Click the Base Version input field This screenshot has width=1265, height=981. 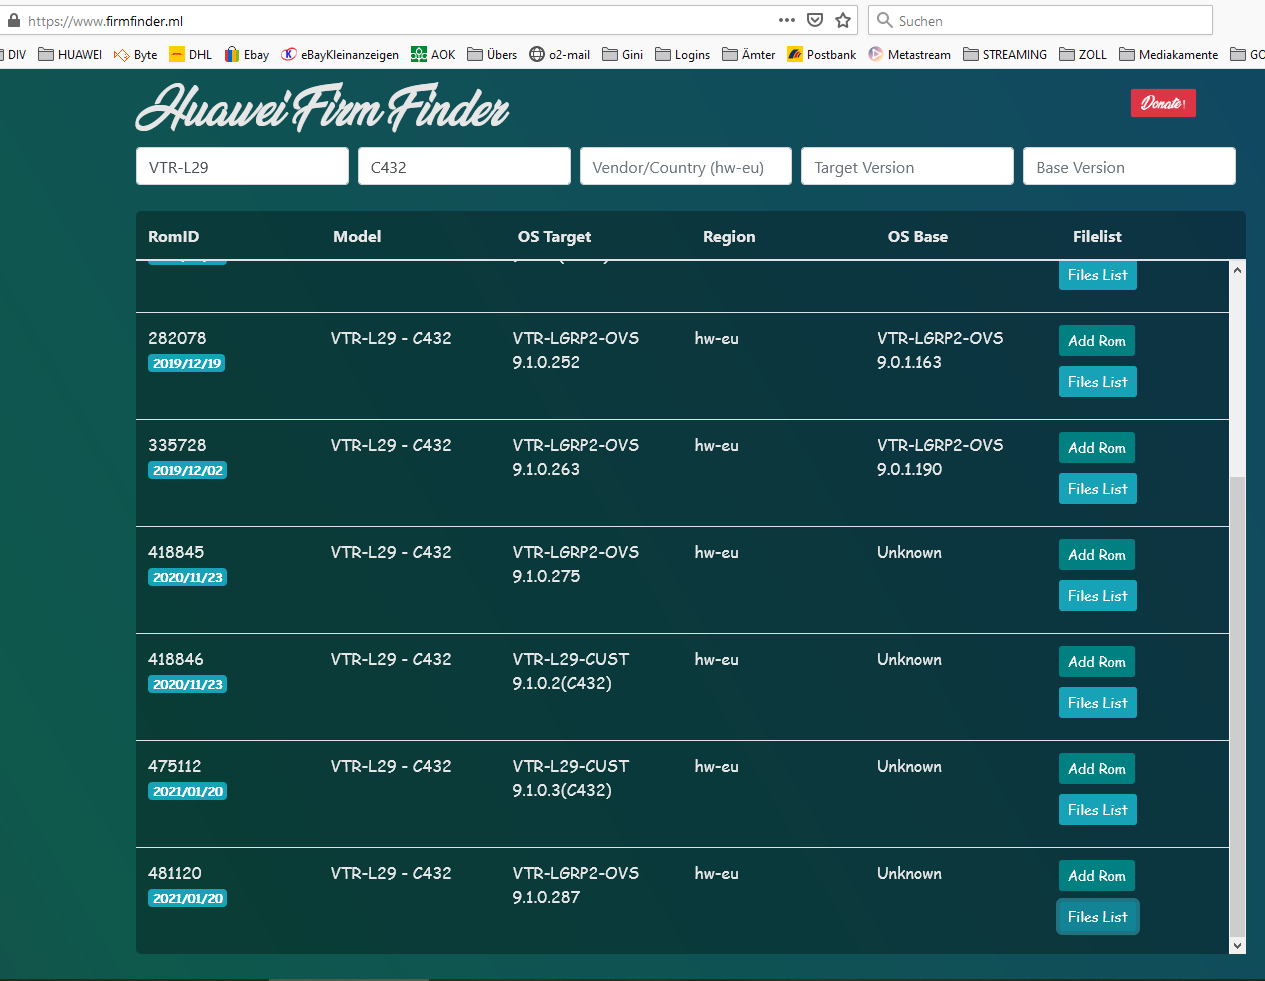tap(1129, 167)
